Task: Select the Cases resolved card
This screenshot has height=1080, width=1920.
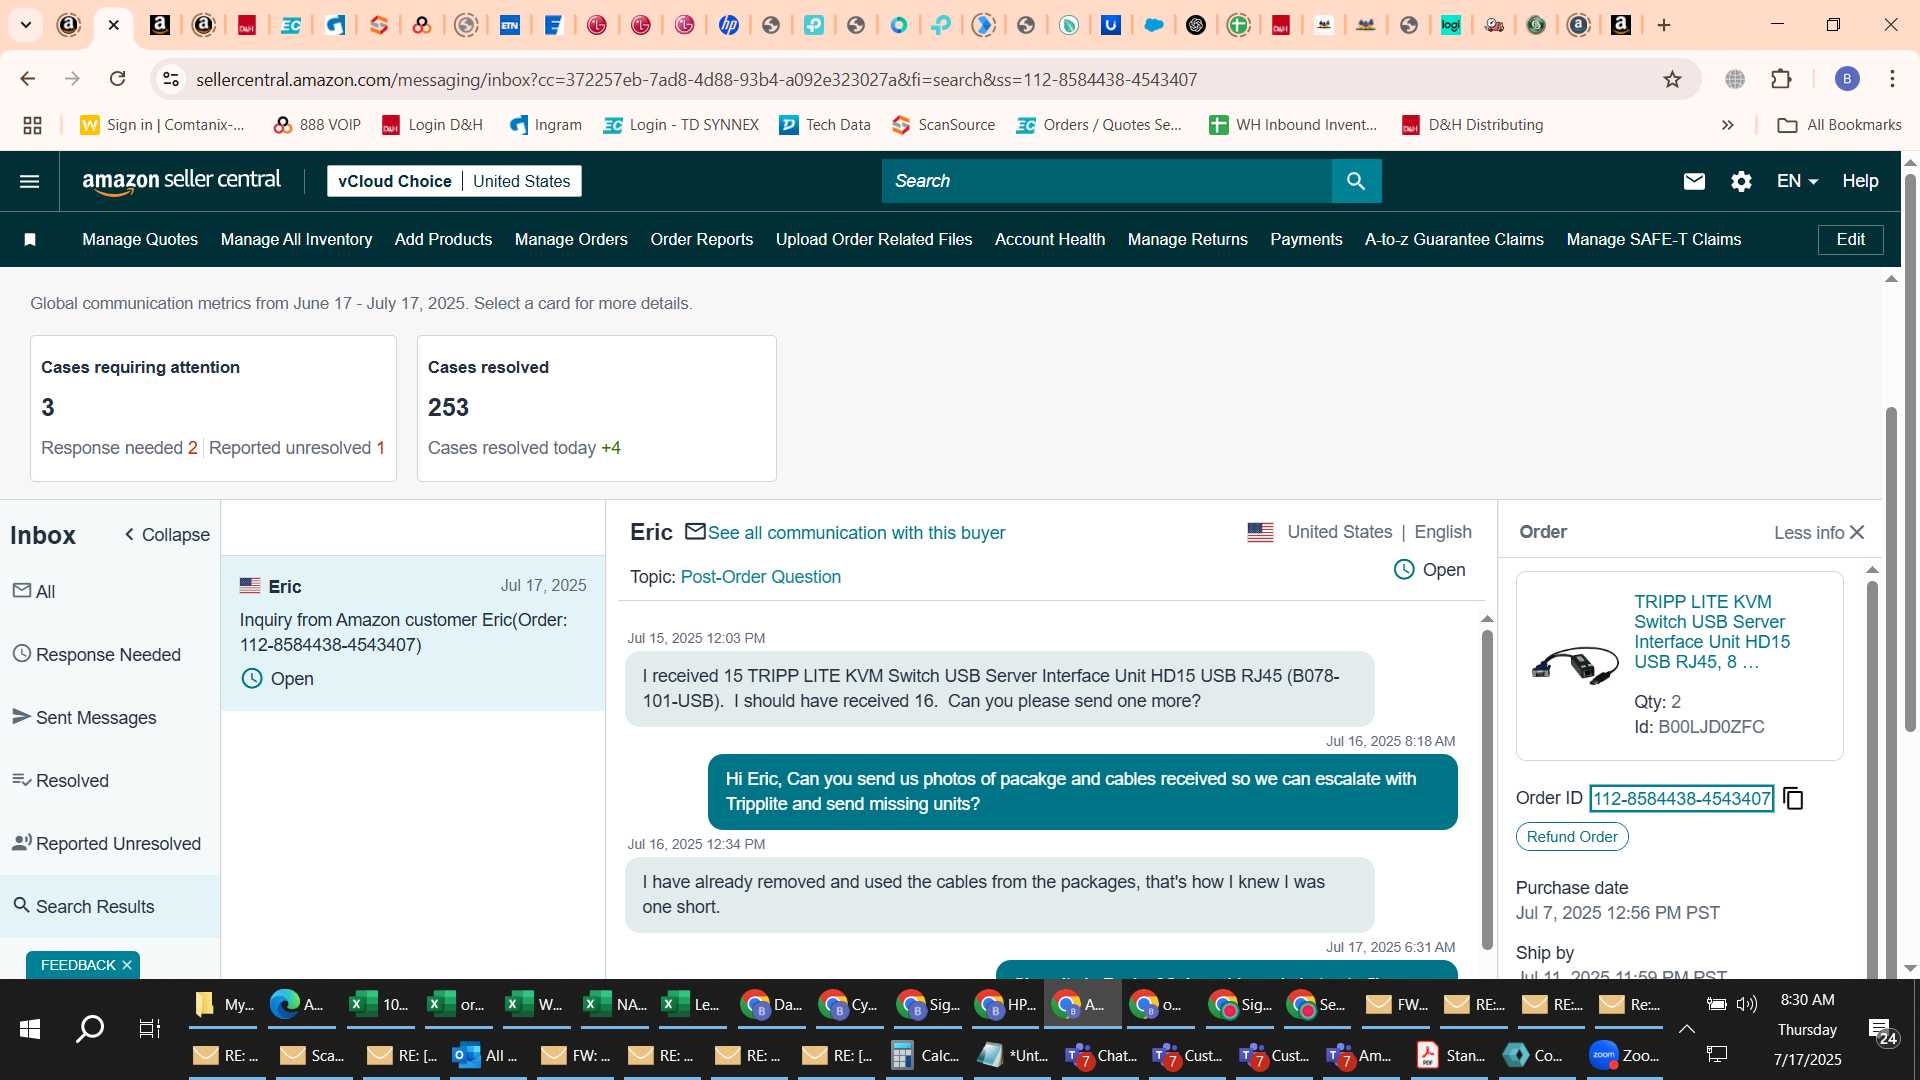Action: click(596, 408)
